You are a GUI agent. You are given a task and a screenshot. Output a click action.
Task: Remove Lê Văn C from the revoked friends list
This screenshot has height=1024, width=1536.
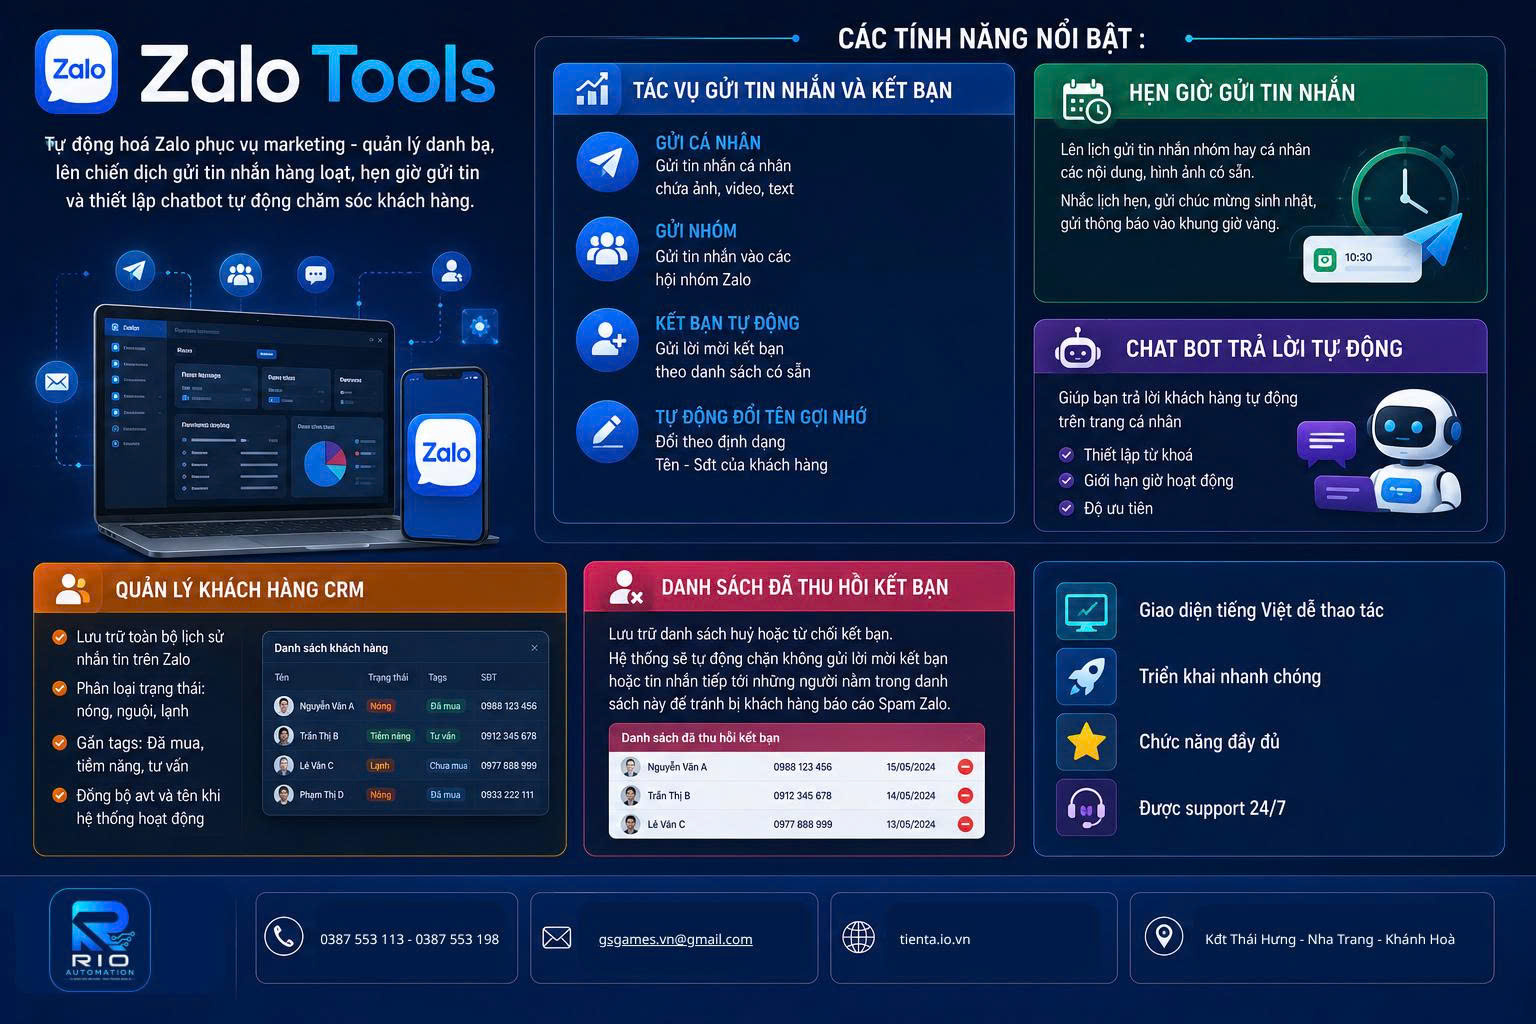965,825
